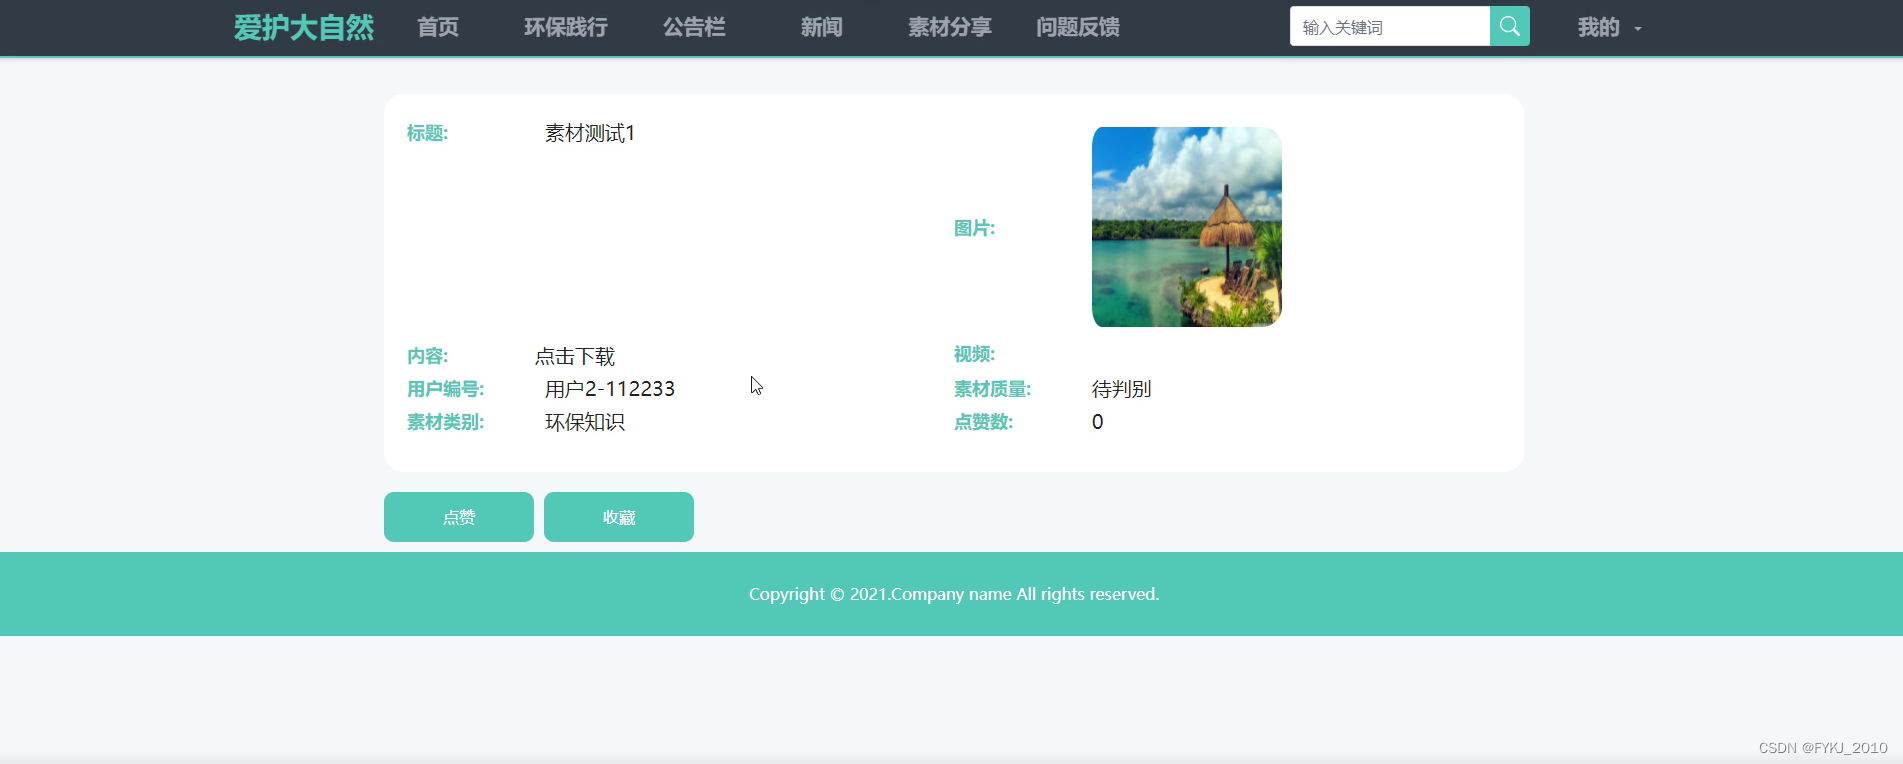Viewport: 1903px width, 764px height.
Task: Select 公告栏 in the top menu
Action: click(x=694, y=27)
